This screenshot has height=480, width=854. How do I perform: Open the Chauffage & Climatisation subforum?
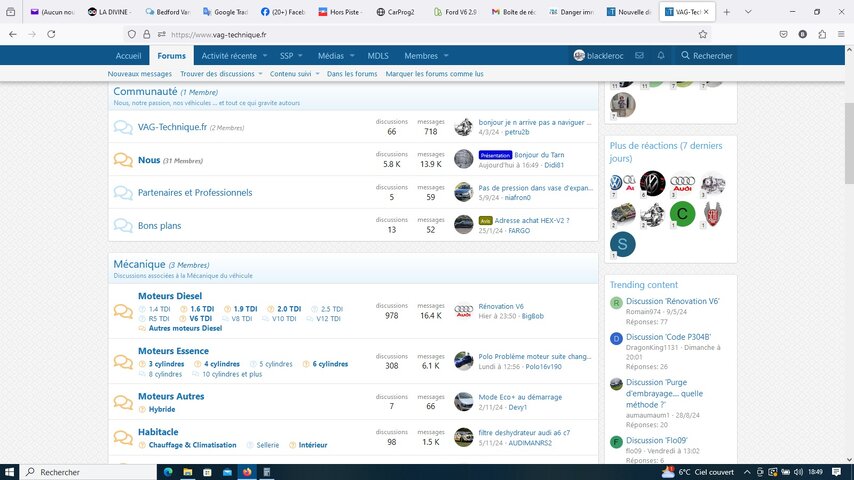click(x=192, y=445)
